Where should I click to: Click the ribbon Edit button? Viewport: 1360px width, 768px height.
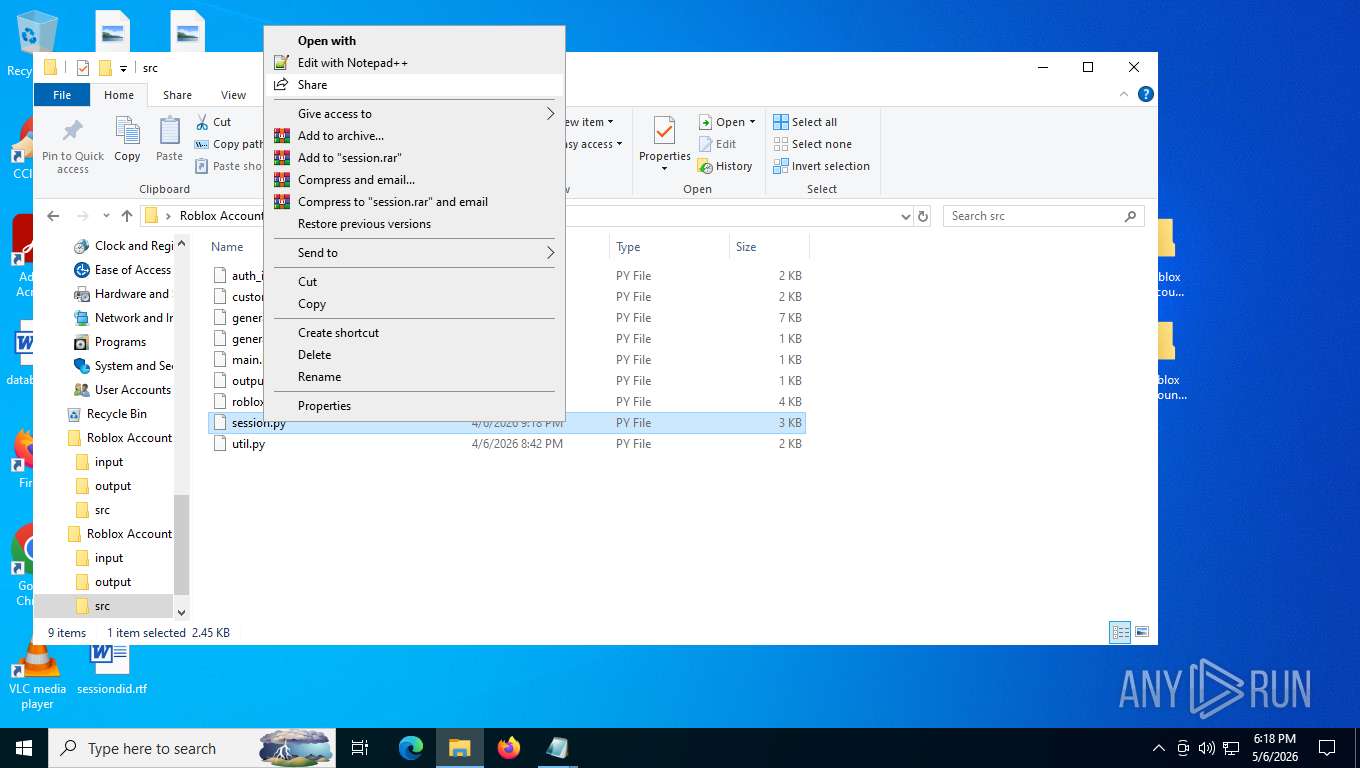717,144
